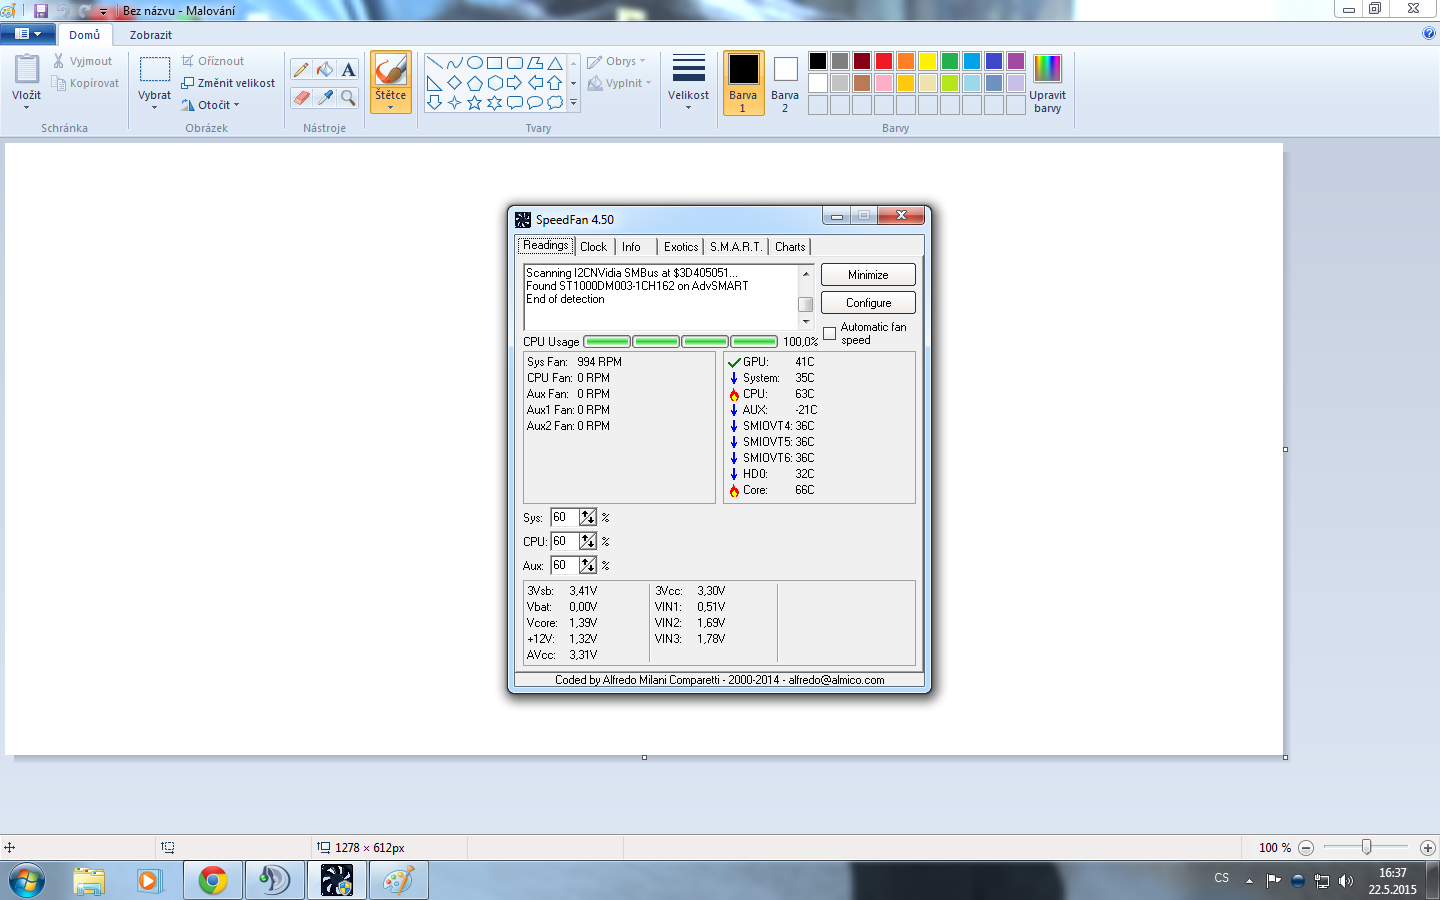Open Google Chrome from the taskbar

pos(212,881)
